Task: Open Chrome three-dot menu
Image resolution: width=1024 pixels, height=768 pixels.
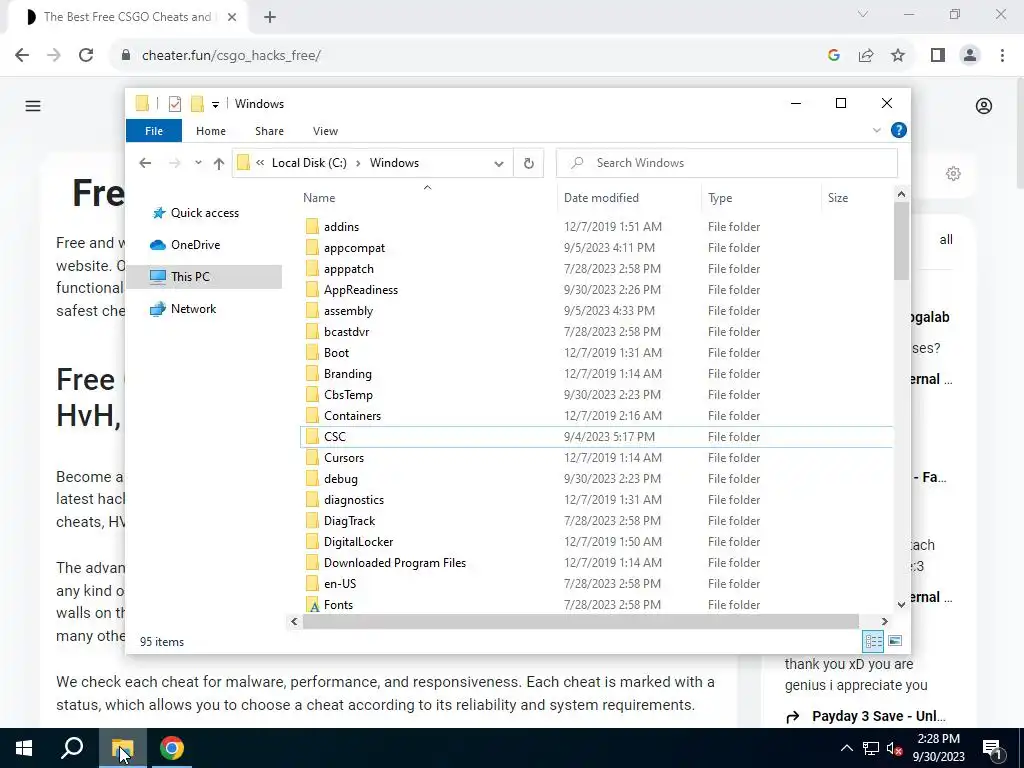Action: 1002,56
